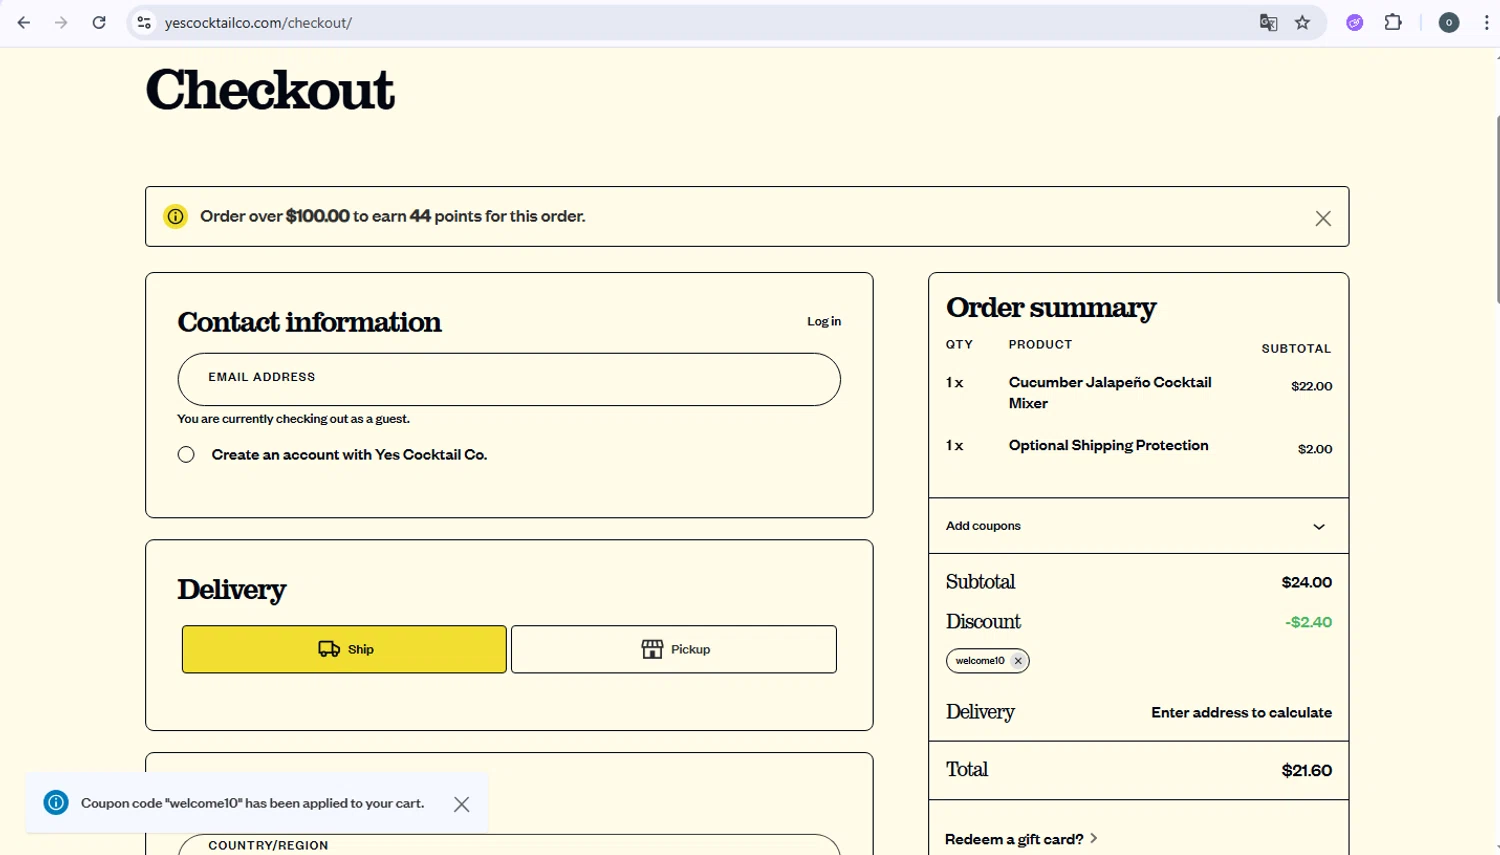View site information icon in address bar

pyautogui.click(x=144, y=22)
